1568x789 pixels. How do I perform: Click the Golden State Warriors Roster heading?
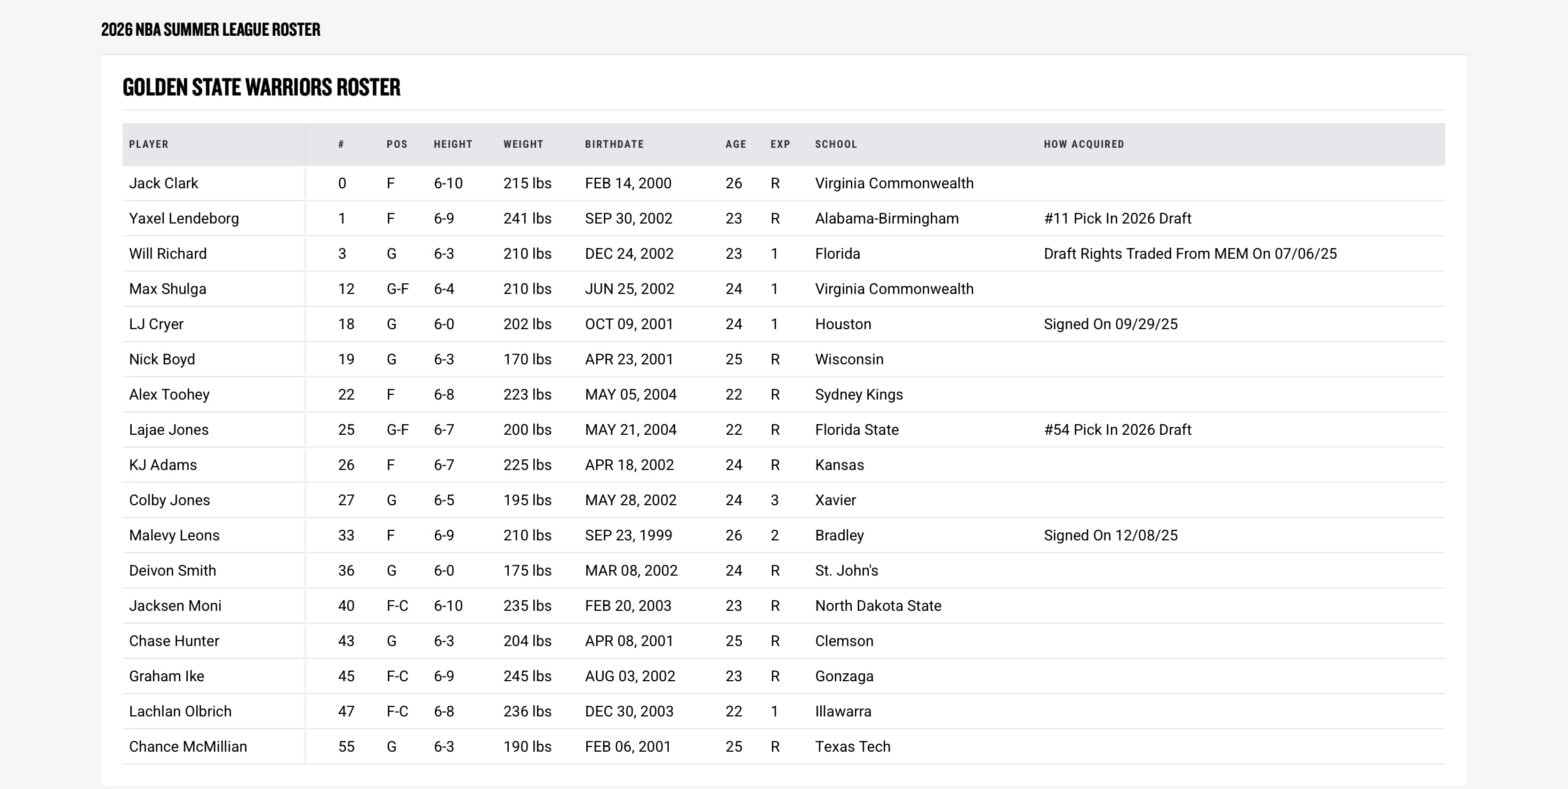coord(261,87)
